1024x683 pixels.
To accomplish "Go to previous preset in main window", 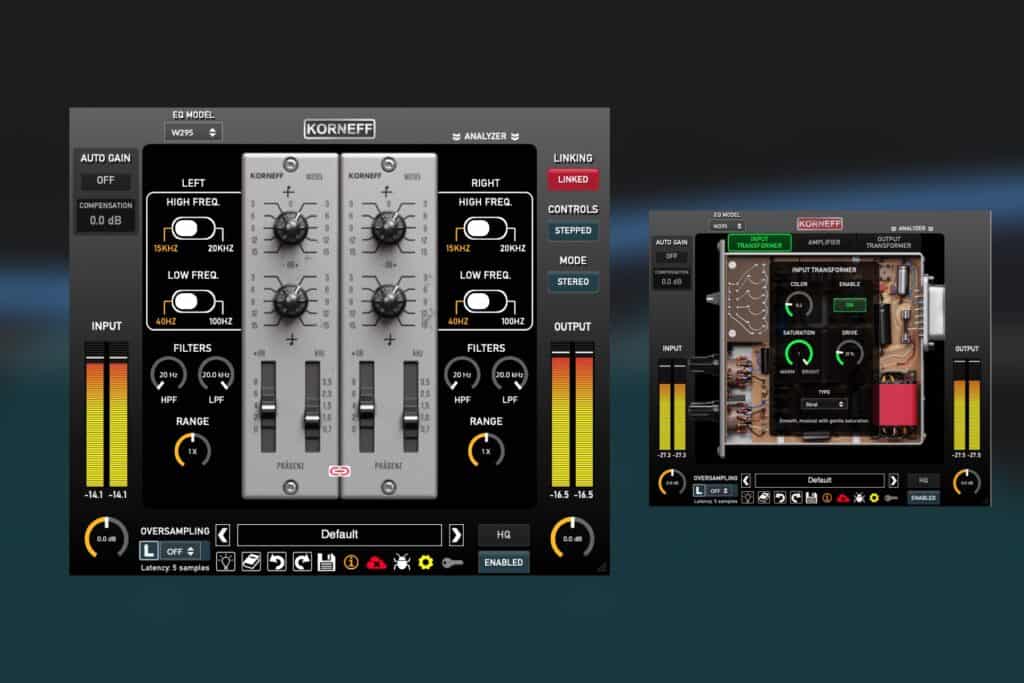I will (x=223, y=535).
